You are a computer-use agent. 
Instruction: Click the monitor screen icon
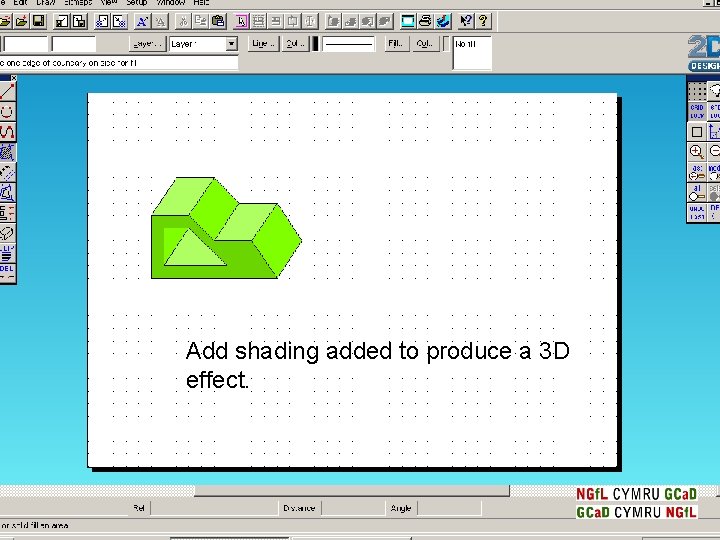click(x=408, y=21)
